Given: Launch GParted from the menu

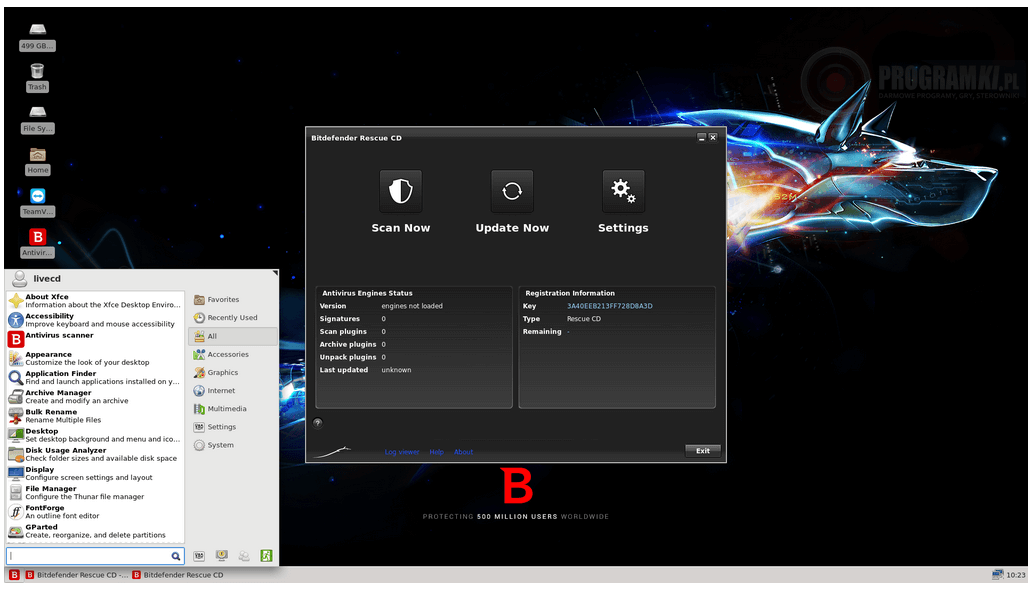Looking at the screenshot, I should pos(96,531).
